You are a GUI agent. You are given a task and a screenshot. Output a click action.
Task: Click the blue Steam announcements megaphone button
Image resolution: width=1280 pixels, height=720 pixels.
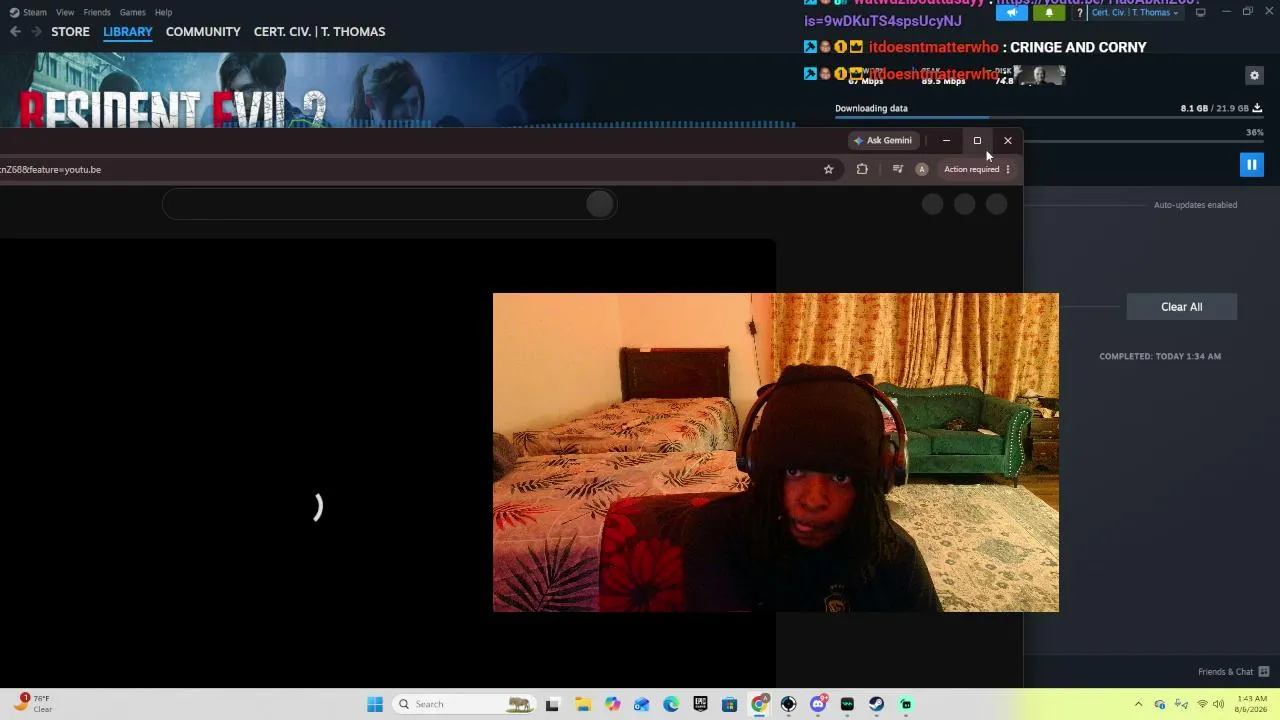(1012, 12)
